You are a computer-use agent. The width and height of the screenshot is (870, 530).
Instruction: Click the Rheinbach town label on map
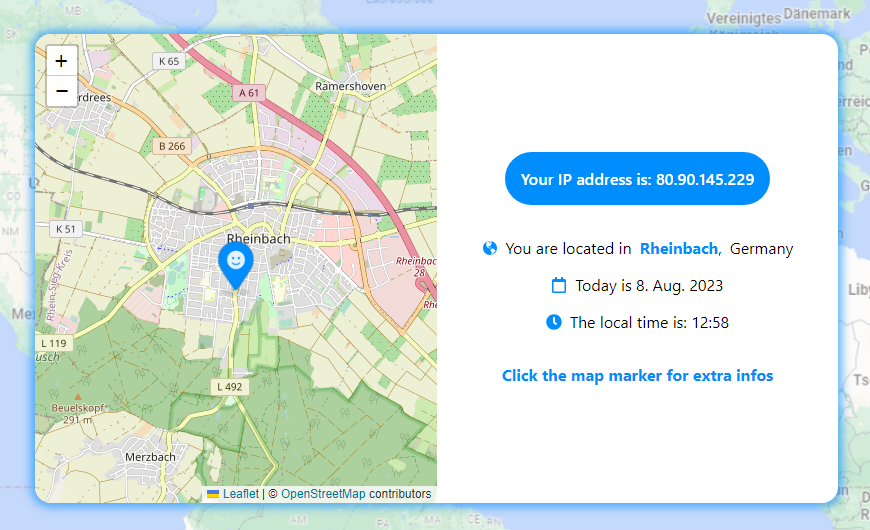point(259,239)
